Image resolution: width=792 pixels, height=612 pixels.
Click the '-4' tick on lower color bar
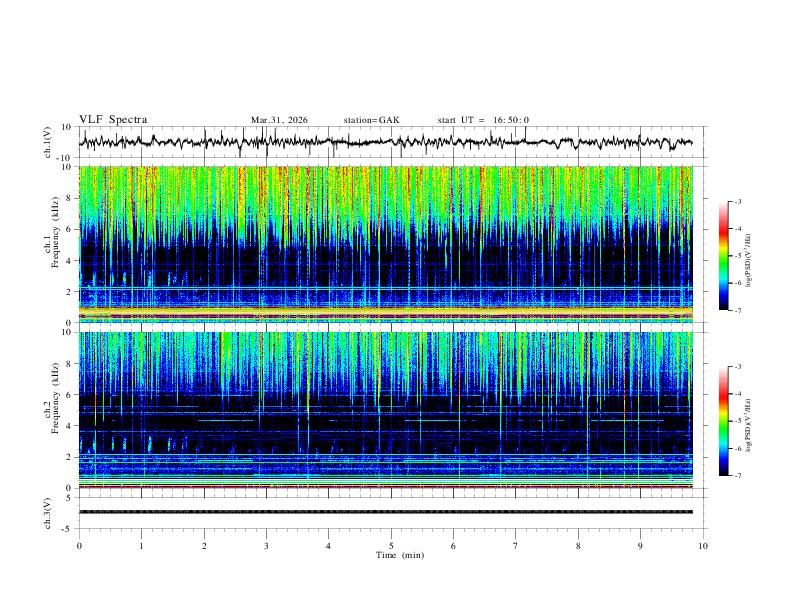738,394
